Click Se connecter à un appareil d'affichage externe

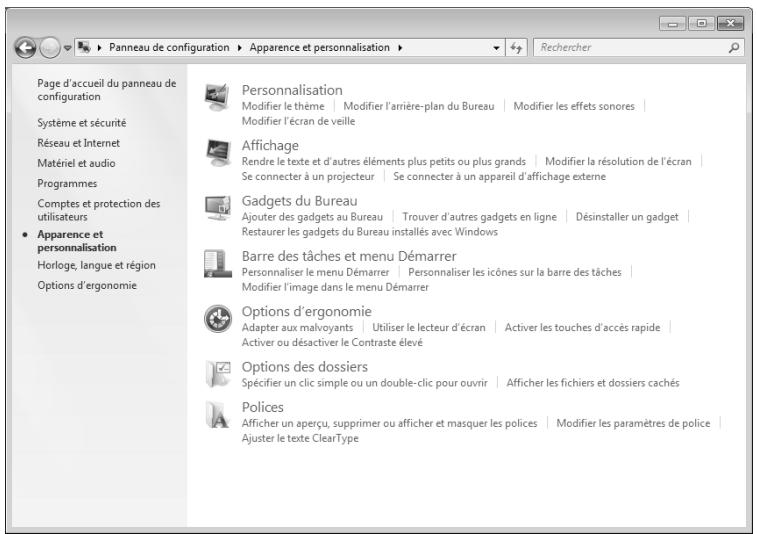pyautogui.click(x=499, y=176)
